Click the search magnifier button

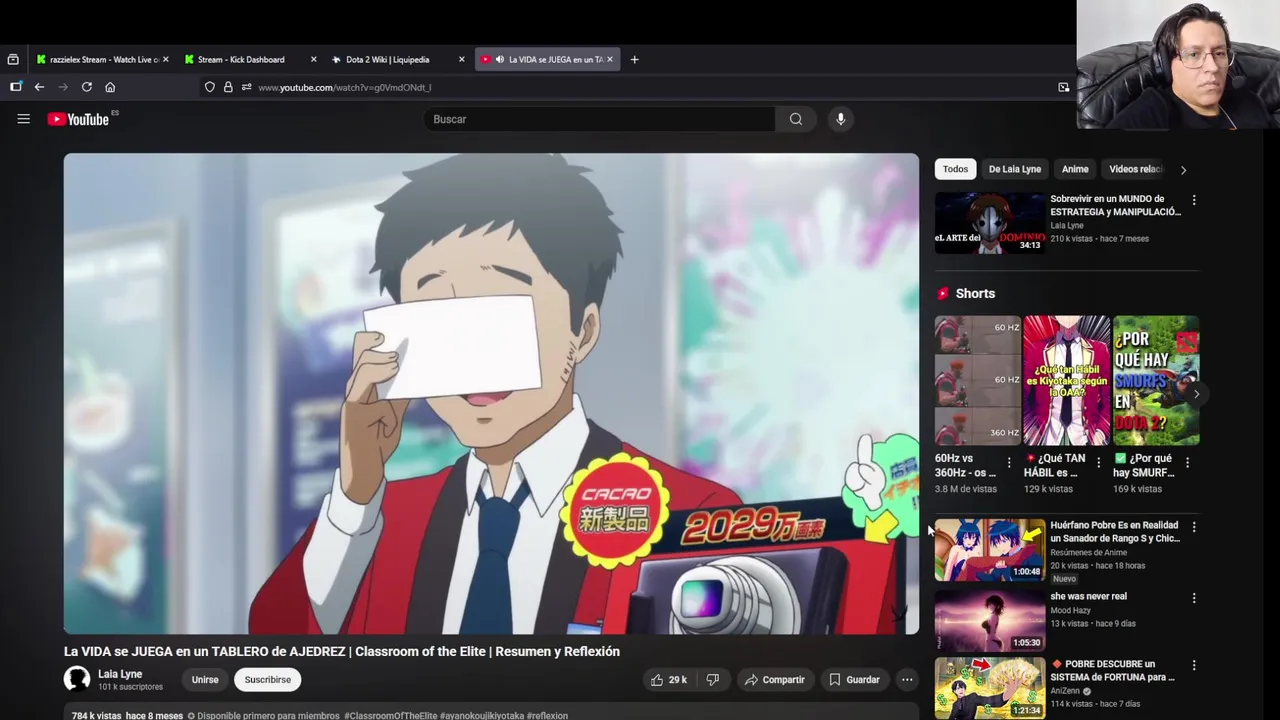(796, 119)
